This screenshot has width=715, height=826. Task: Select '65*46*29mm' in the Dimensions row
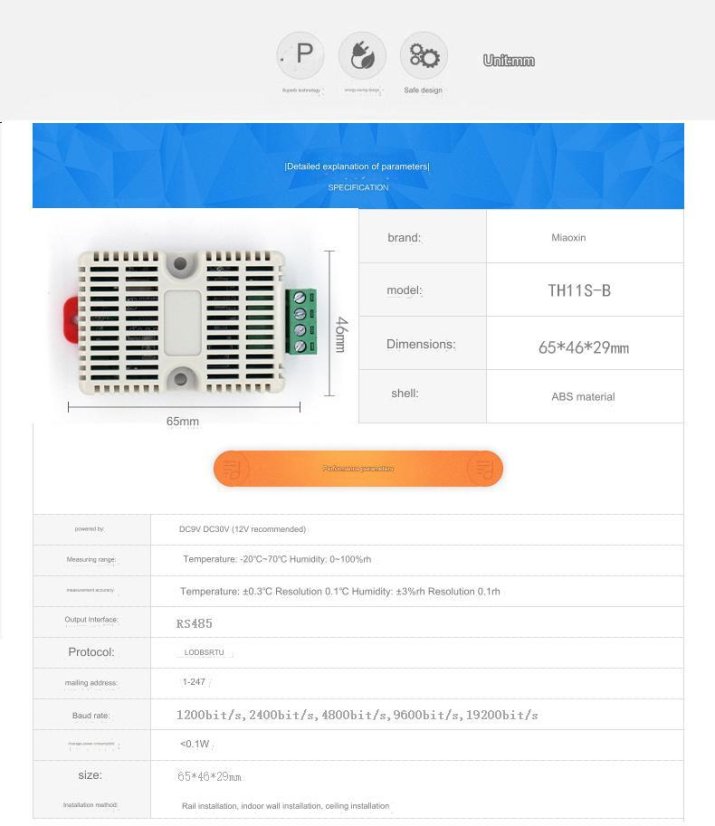coord(583,347)
